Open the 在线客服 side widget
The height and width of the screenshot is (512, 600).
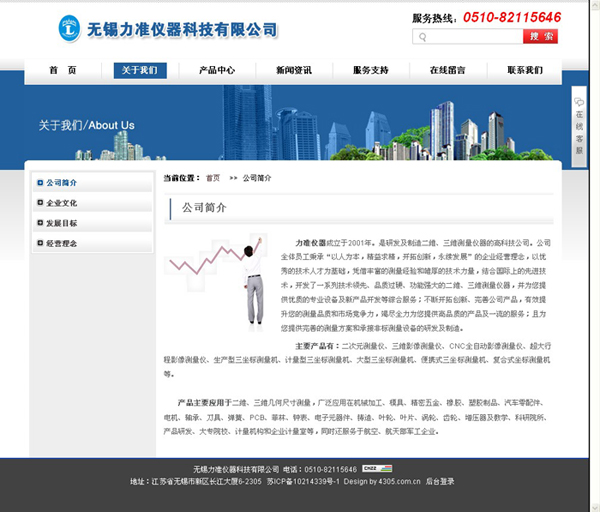click(x=579, y=126)
